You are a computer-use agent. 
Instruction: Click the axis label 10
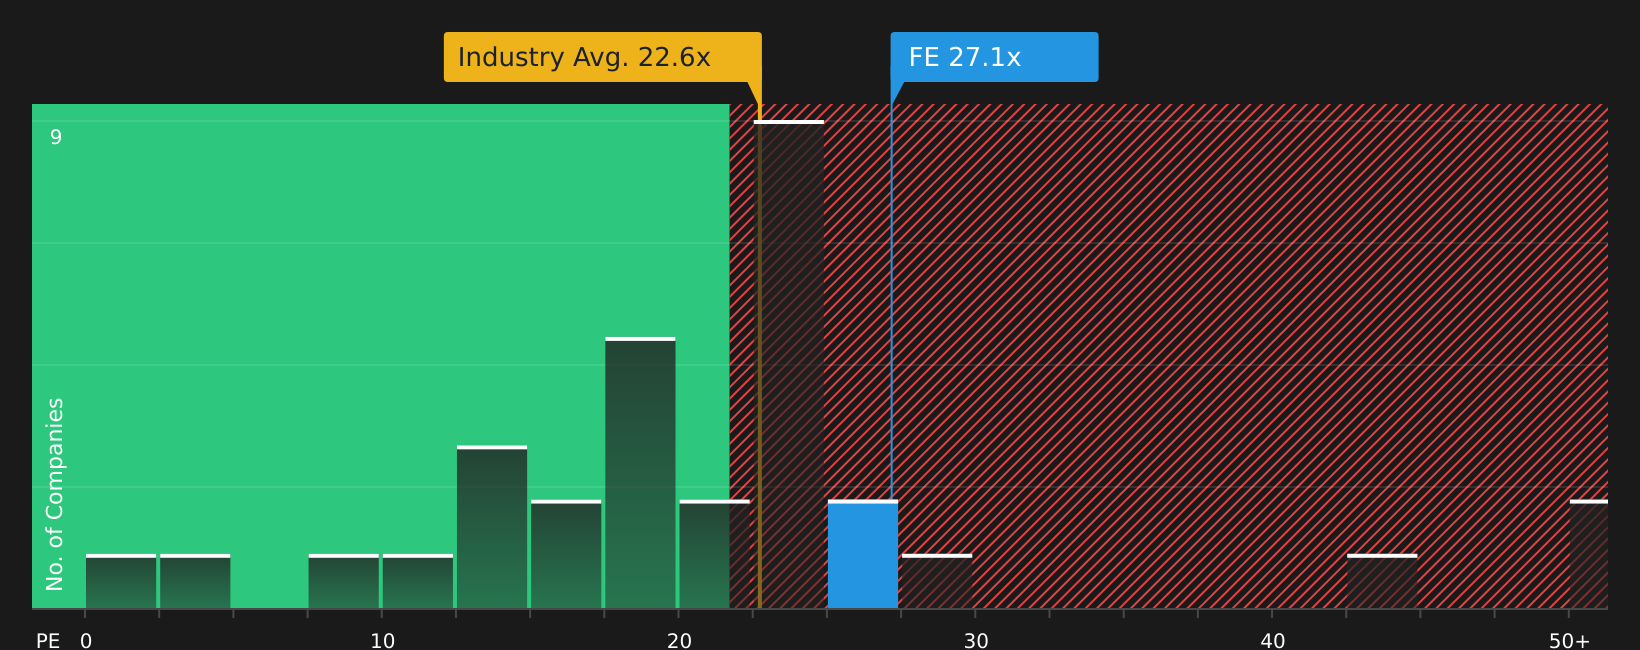click(x=383, y=641)
